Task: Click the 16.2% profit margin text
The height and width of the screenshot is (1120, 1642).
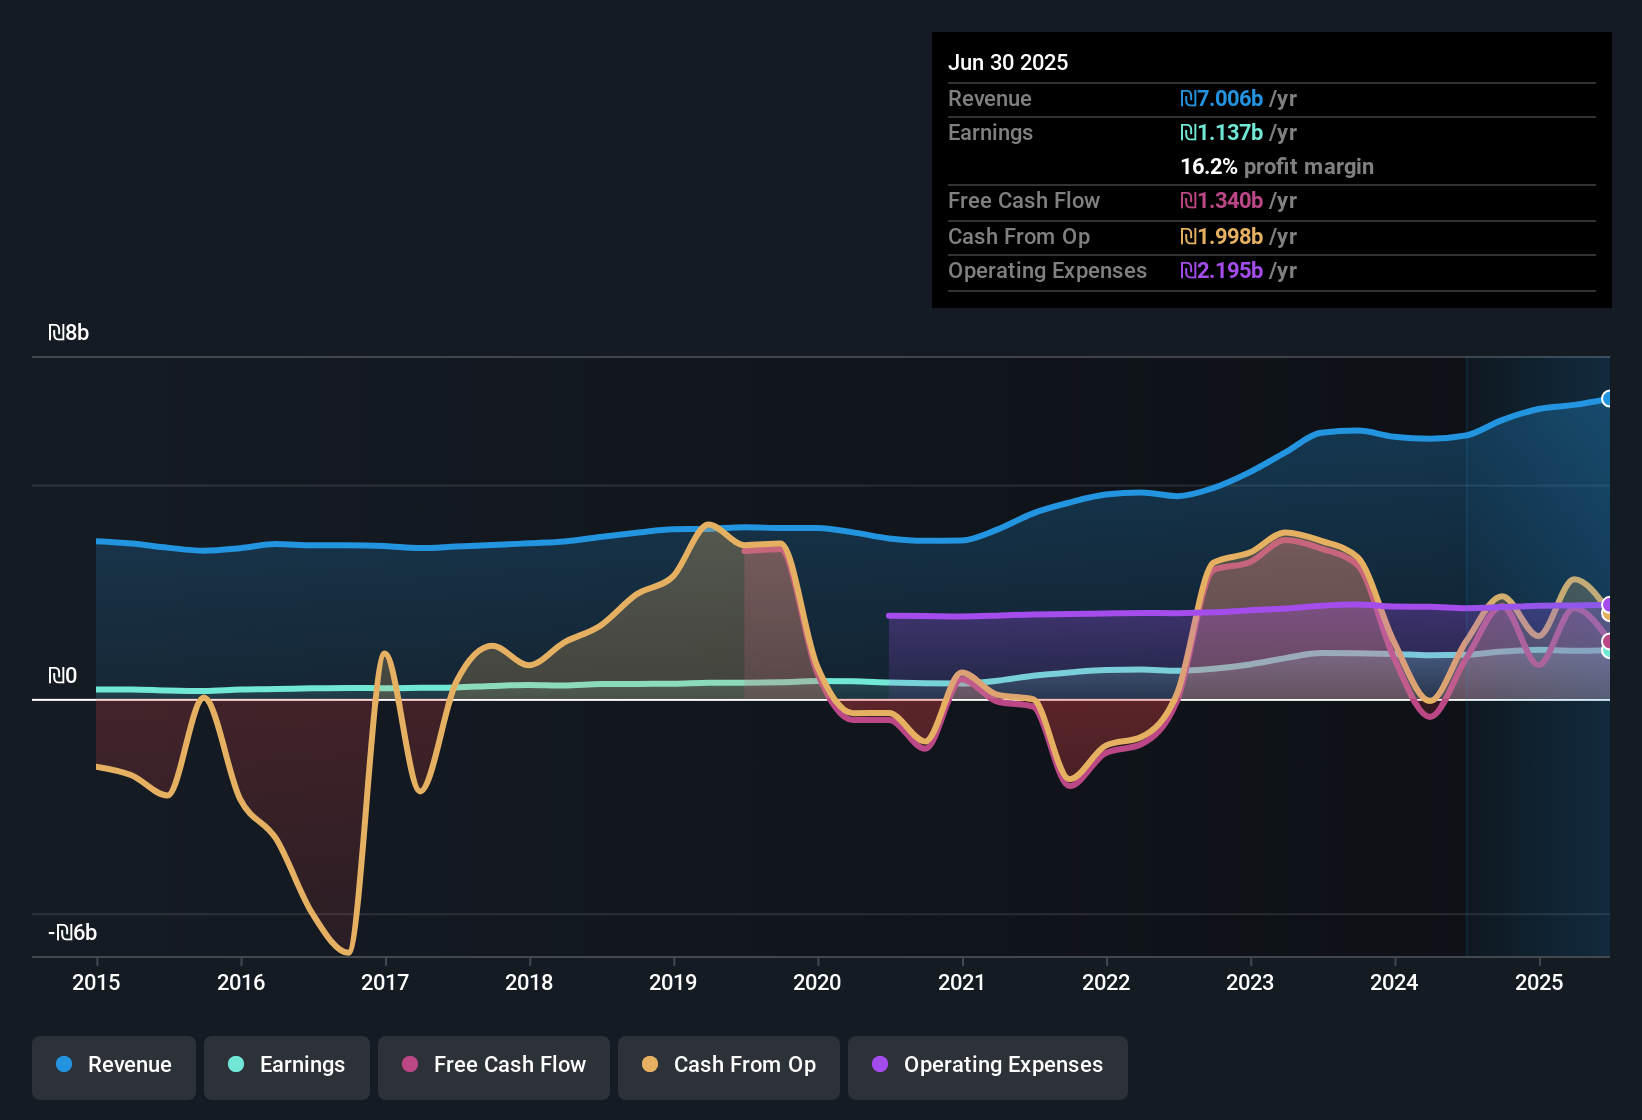Action: coord(1276,166)
